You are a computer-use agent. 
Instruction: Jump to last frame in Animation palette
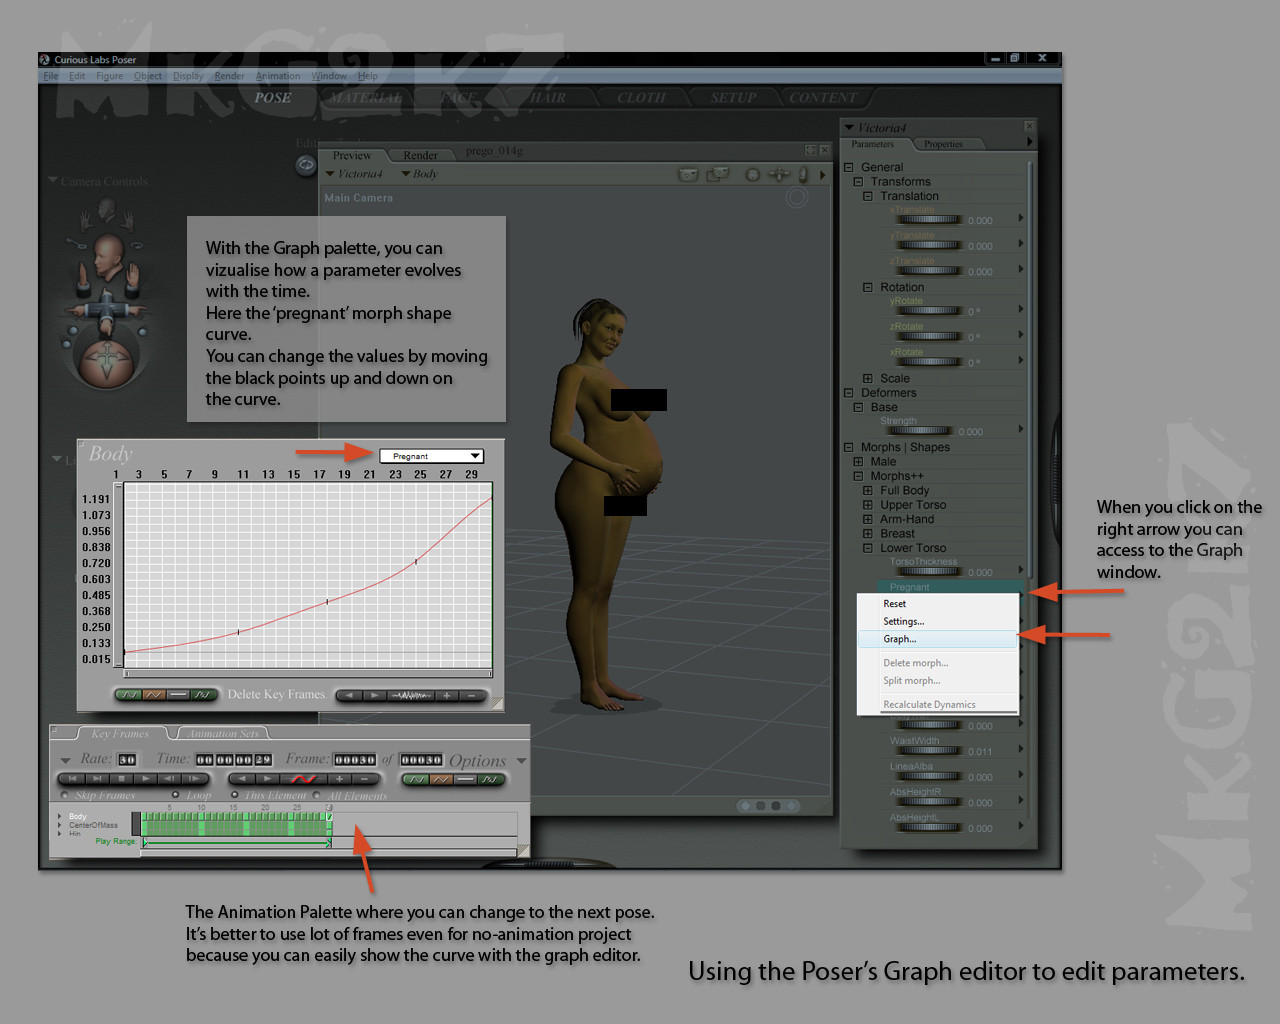coord(97,779)
